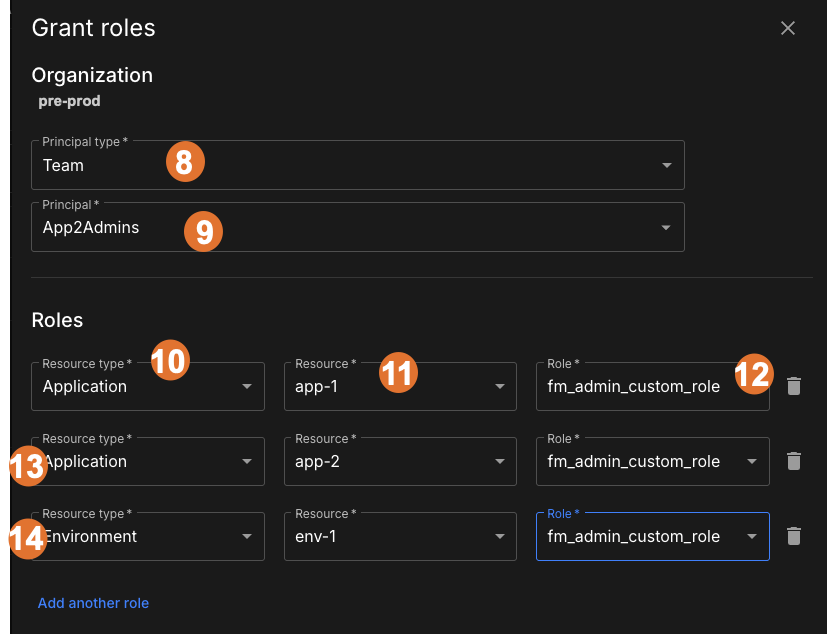This screenshot has width=827, height=634.
Task: Delete the app-1 role assignment row
Action: click(794, 386)
